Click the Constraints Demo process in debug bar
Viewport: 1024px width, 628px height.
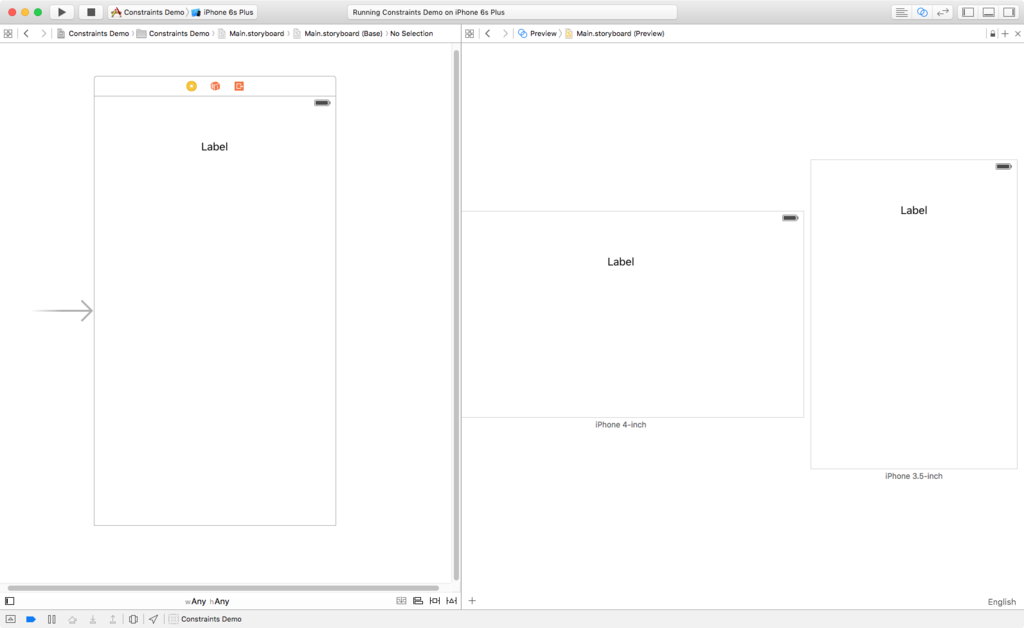click(205, 619)
